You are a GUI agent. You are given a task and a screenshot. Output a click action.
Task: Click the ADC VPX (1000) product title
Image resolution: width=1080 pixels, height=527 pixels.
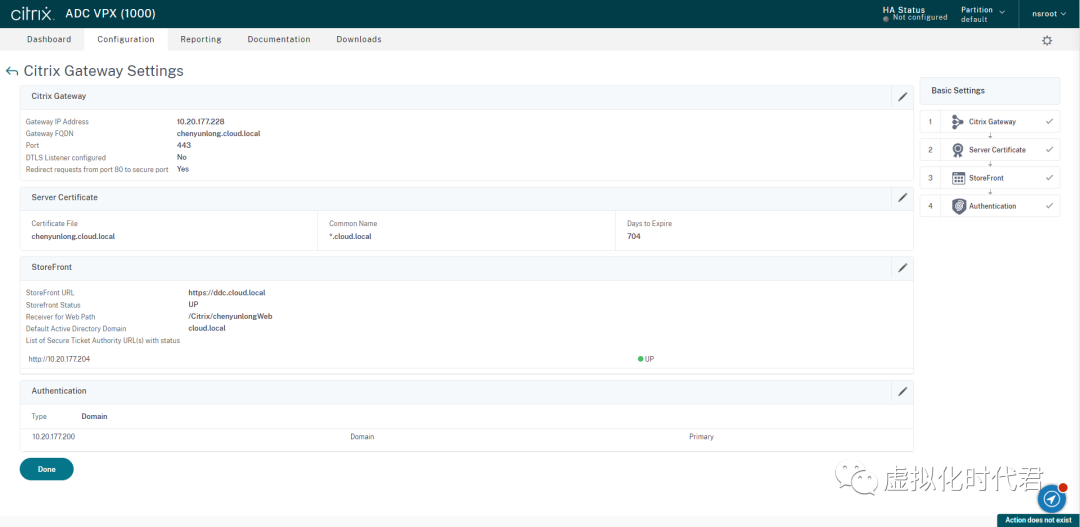coord(110,14)
